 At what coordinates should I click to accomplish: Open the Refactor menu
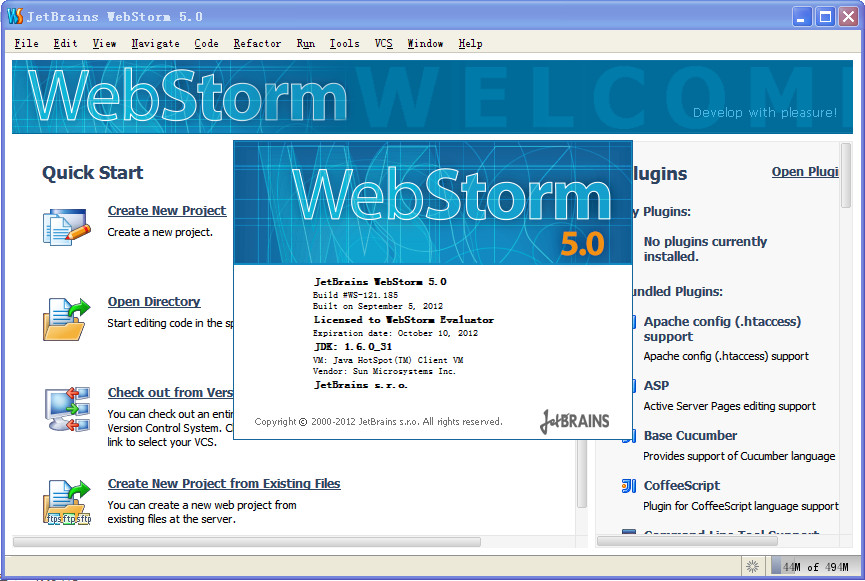(257, 44)
